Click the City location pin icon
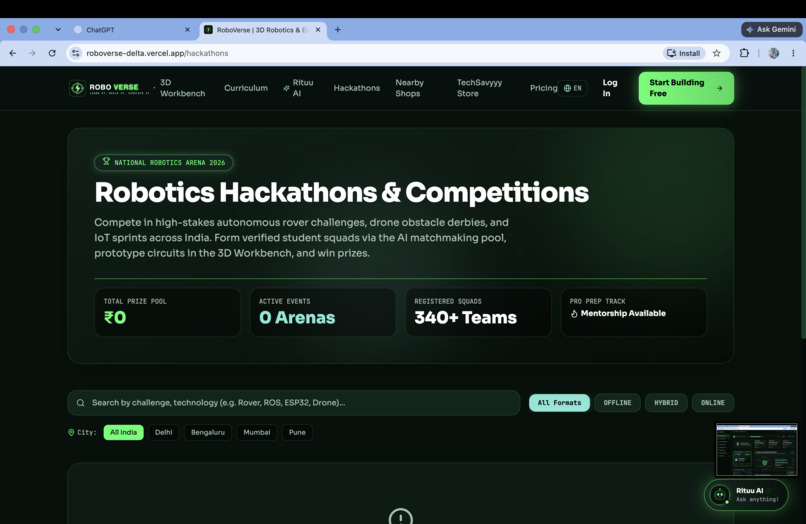The width and height of the screenshot is (806, 524). (71, 432)
